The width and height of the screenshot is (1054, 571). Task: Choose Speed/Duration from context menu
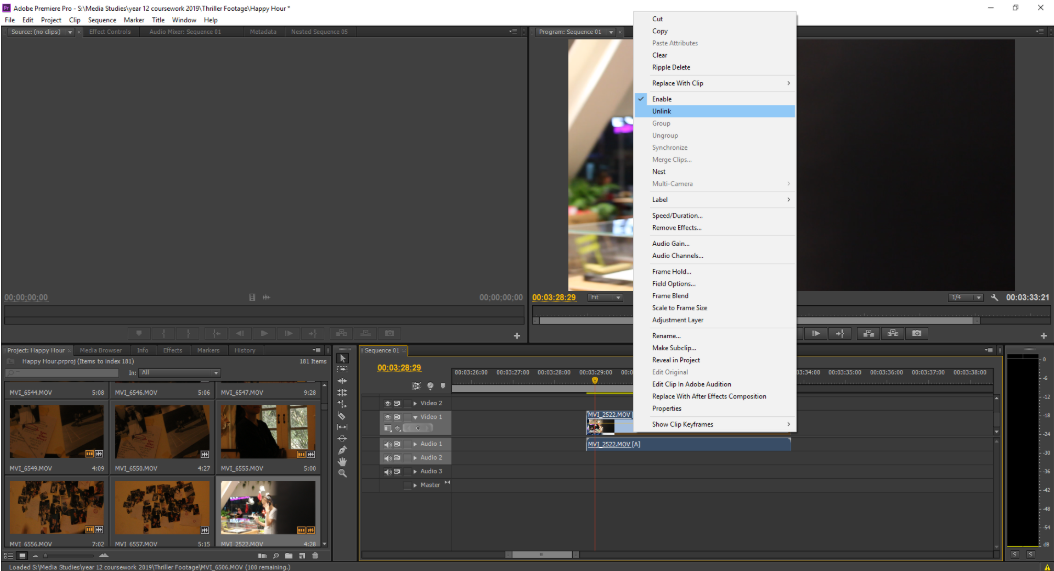(x=715, y=216)
